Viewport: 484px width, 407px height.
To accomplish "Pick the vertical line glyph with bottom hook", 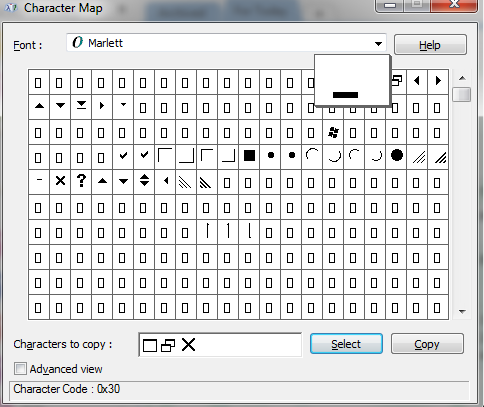I will (x=249, y=231).
